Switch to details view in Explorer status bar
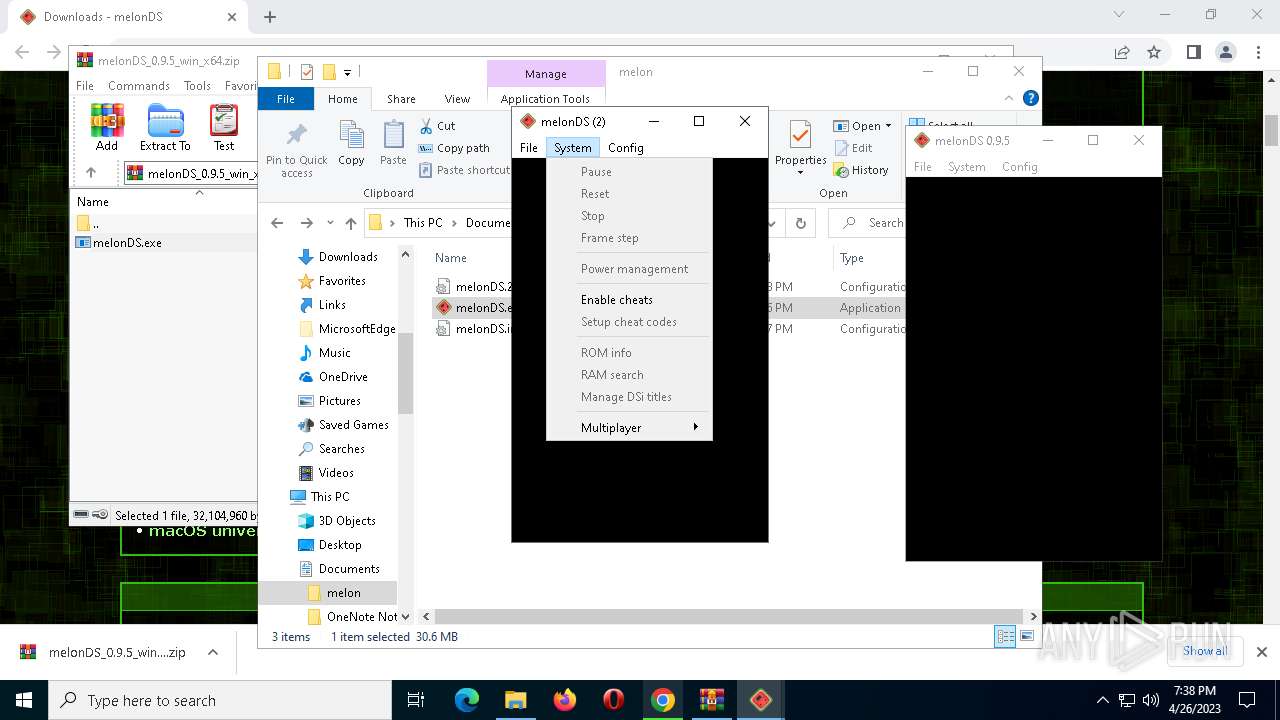The image size is (1280, 720). coord(1005,637)
